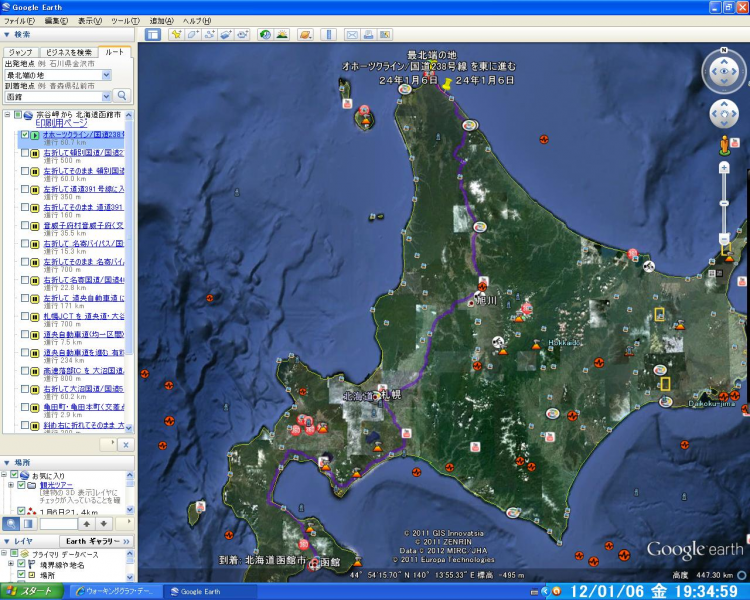The width and height of the screenshot is (750, 600).
Task: Toggle the プライマリ データベース checkbox
Action: (14, 554)
